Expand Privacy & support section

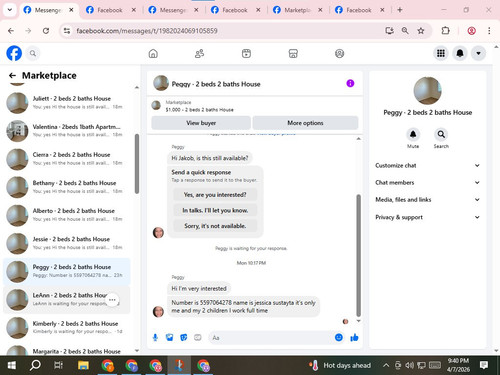point(427,217)
